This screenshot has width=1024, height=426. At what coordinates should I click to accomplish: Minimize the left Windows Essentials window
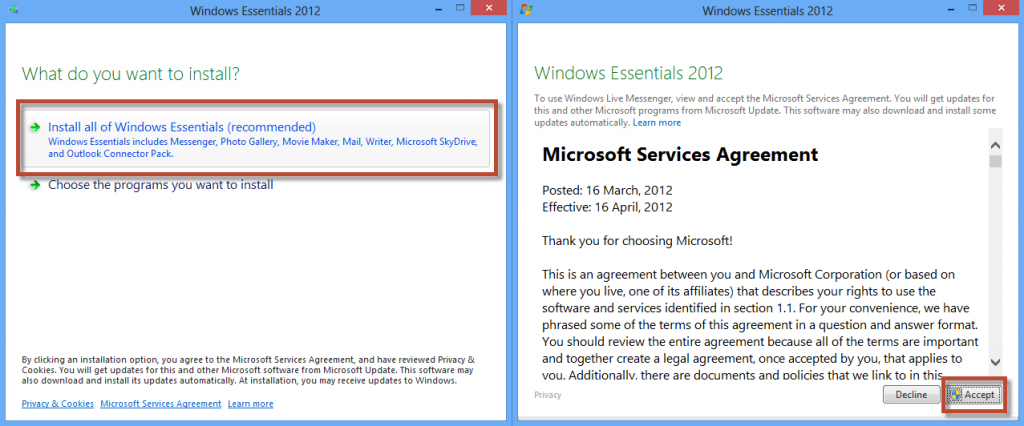[x=439, y=8]
